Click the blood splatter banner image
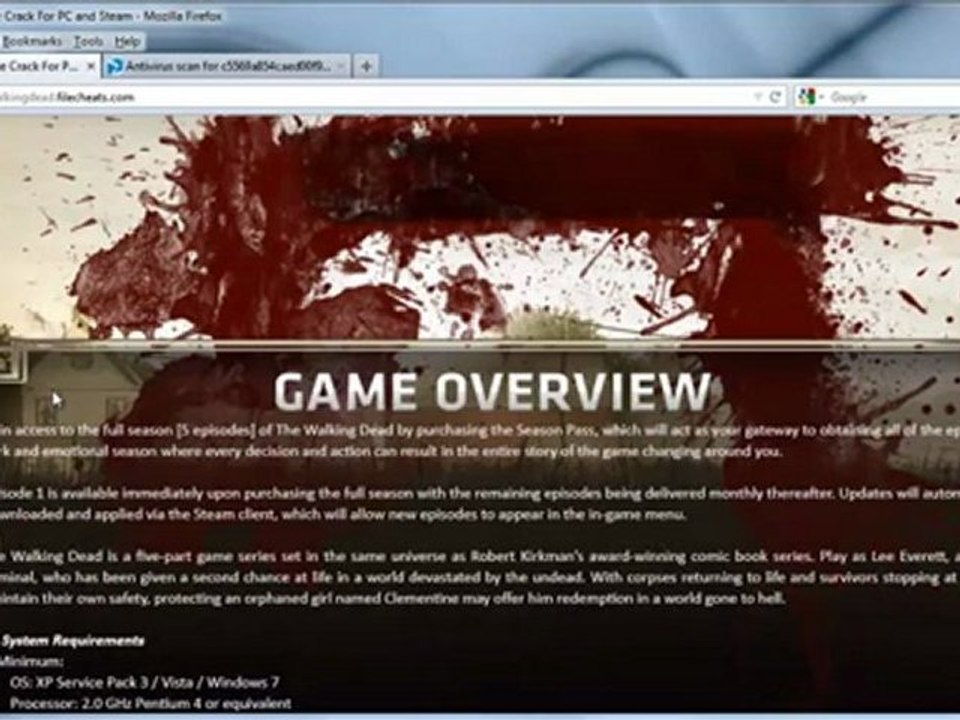The width and height of the screenshot is (960, 720). 480,227
